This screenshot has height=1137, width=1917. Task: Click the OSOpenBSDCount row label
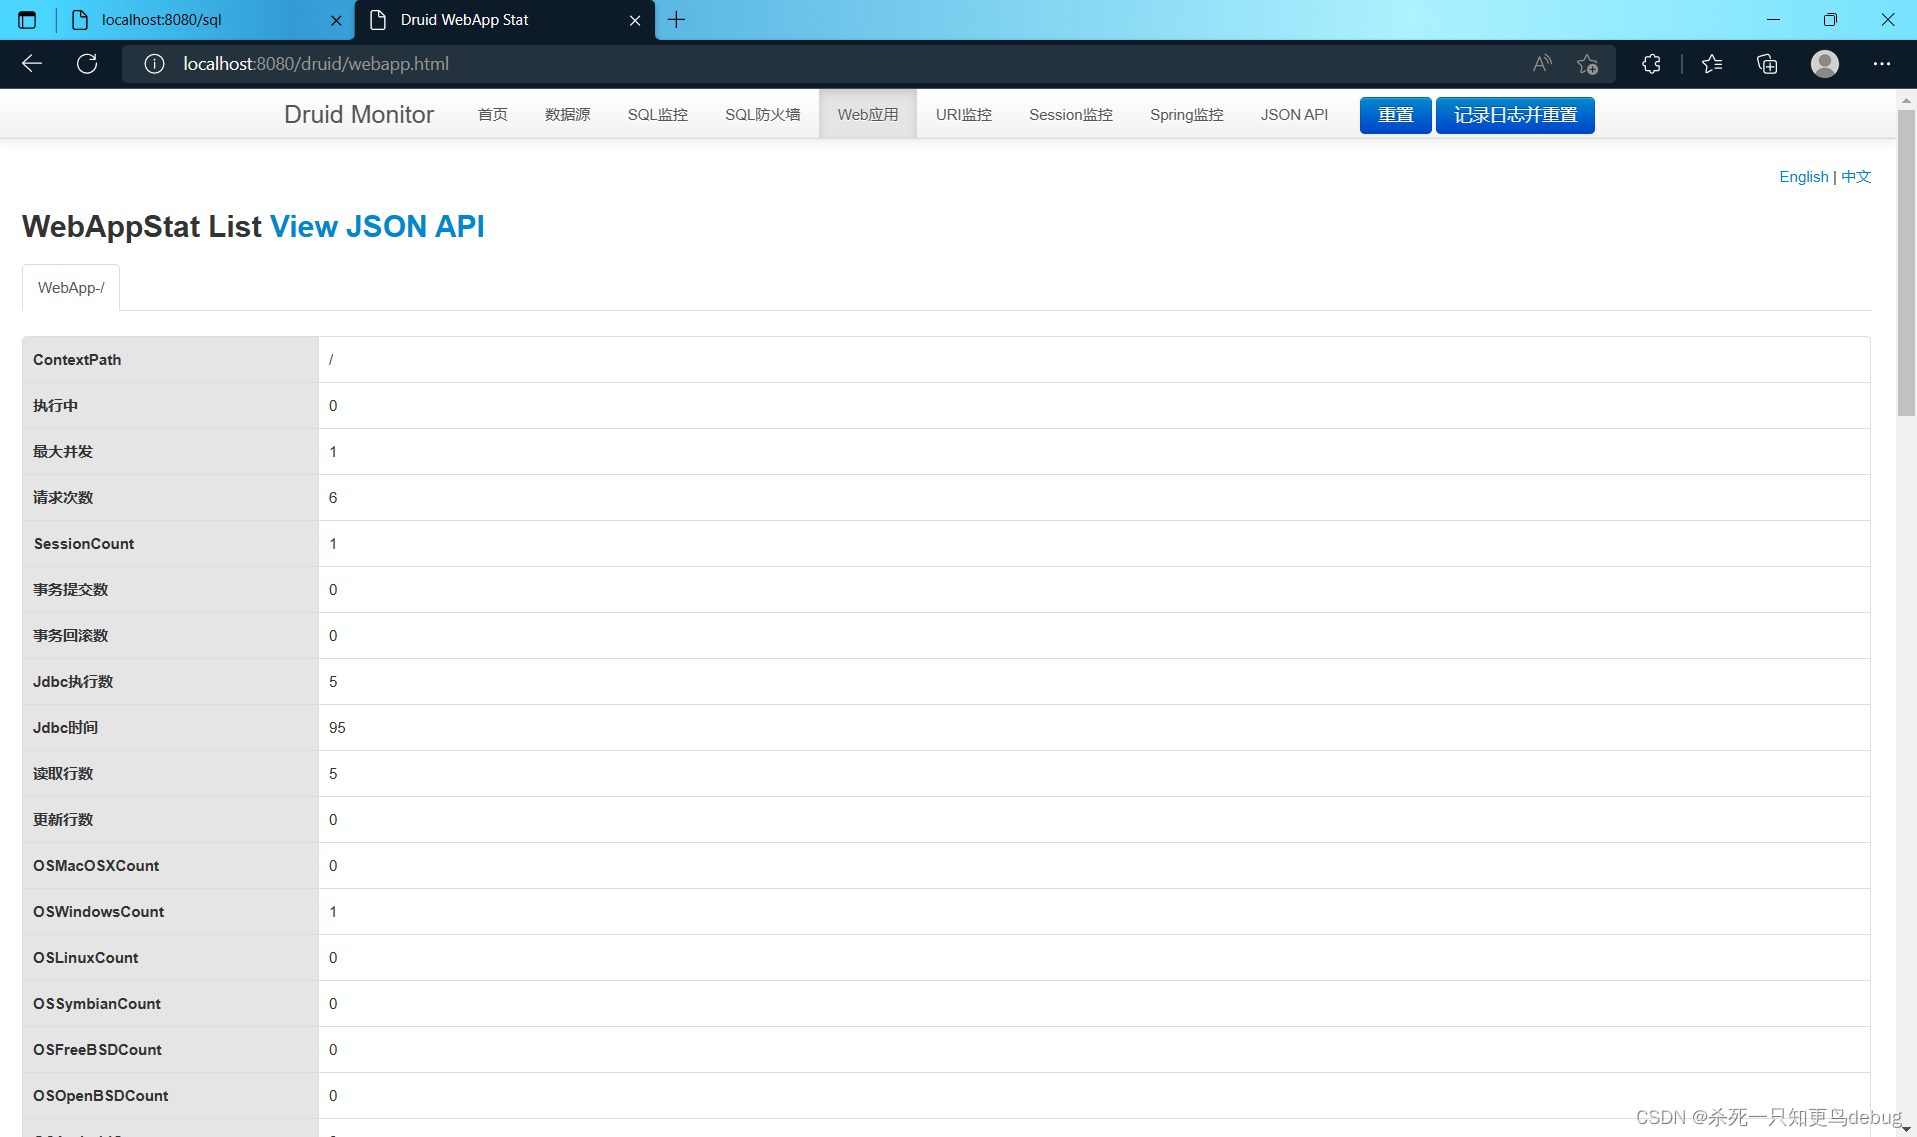tap(101, 1096)
